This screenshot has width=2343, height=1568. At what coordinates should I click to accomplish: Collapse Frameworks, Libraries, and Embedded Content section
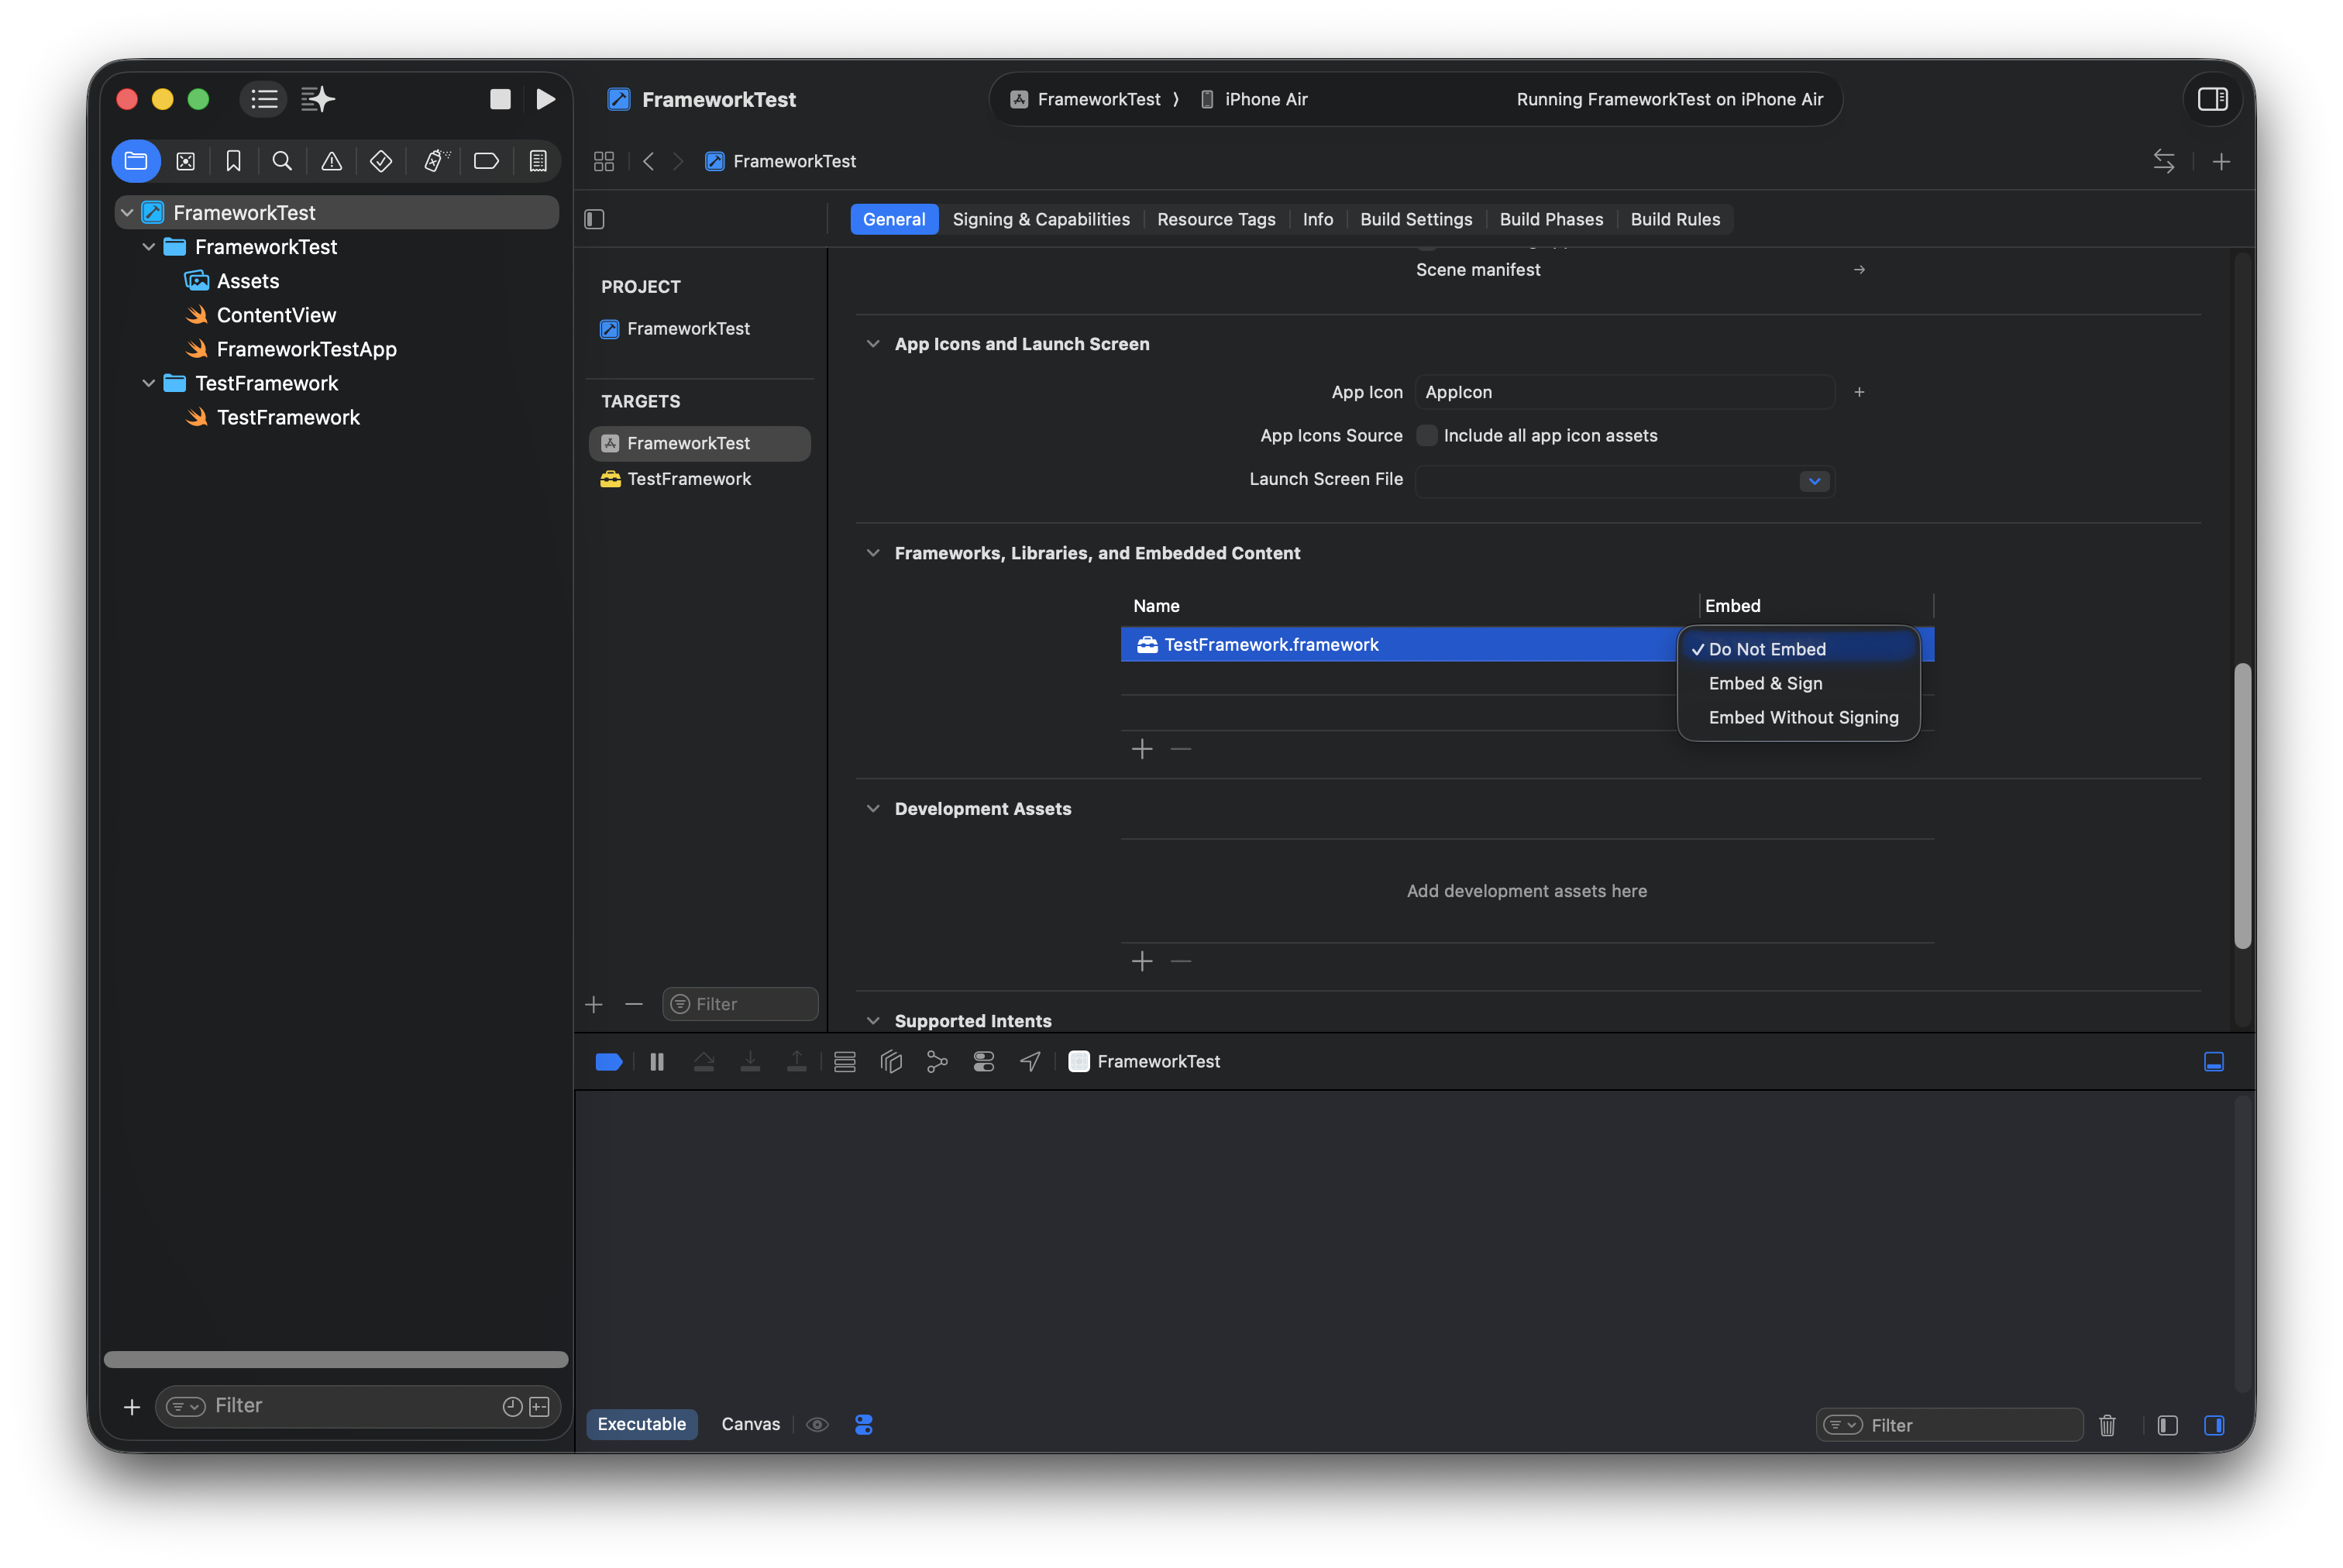[873, 553]
